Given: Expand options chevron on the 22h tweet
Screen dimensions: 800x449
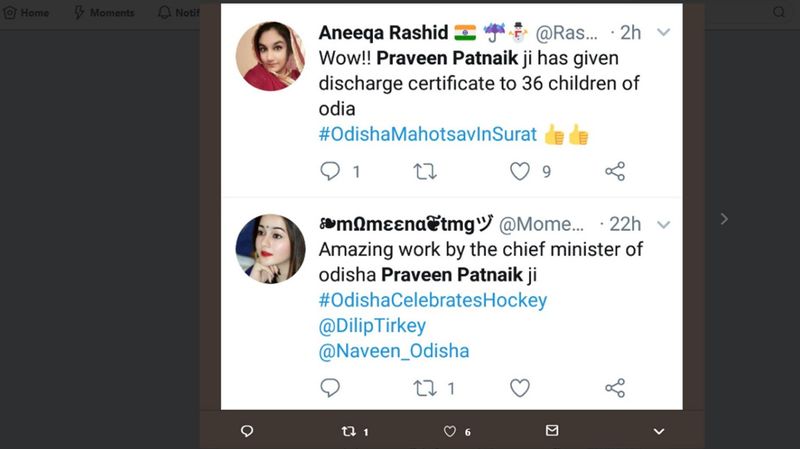Looking at the screenshot, I should 663,224.
